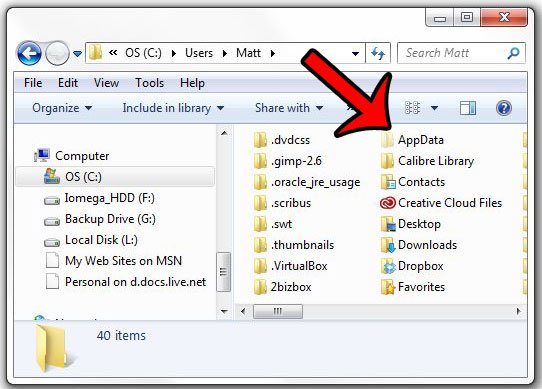
Task: Click the Change your view icon
Action: pos(412,108)
